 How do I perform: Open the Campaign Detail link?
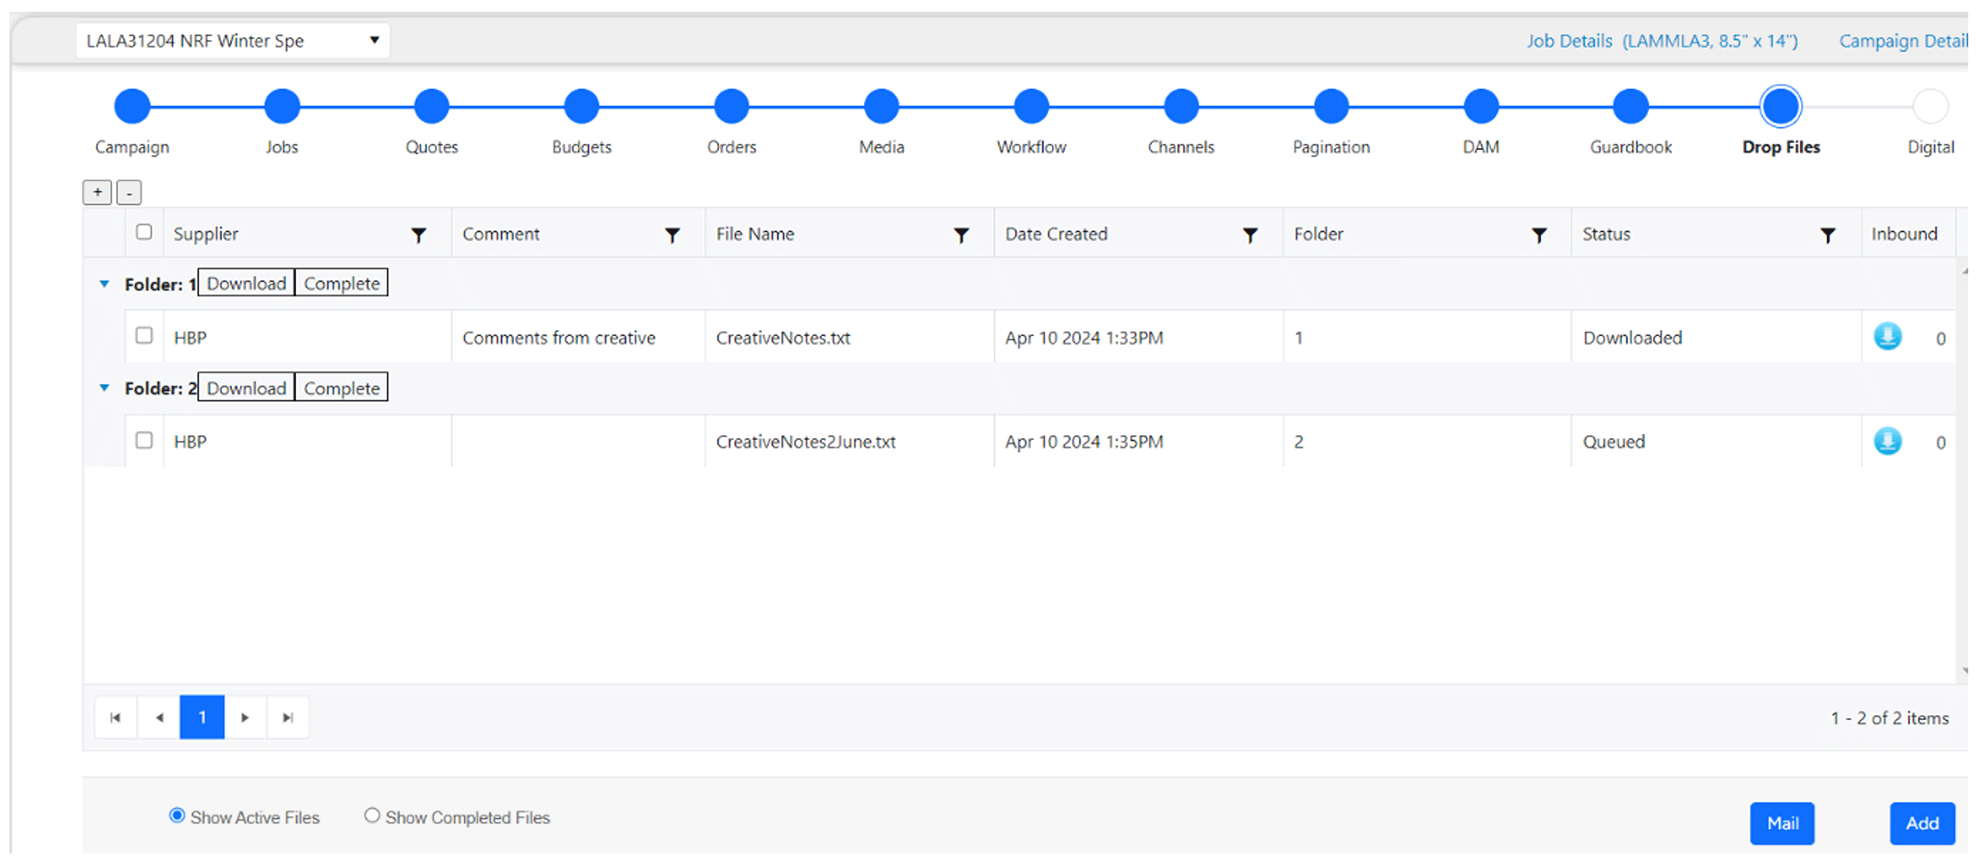(x=1903, y=41)
